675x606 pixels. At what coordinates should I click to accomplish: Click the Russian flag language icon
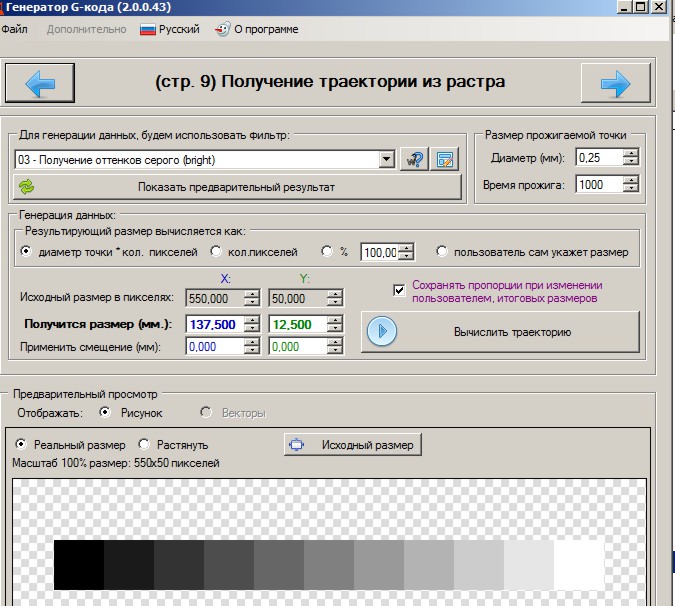pos(148,29)
